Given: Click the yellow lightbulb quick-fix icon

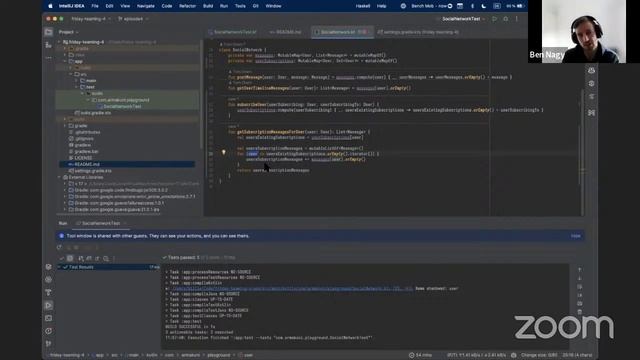Looking at the screenshot, I should coord(223,153).
